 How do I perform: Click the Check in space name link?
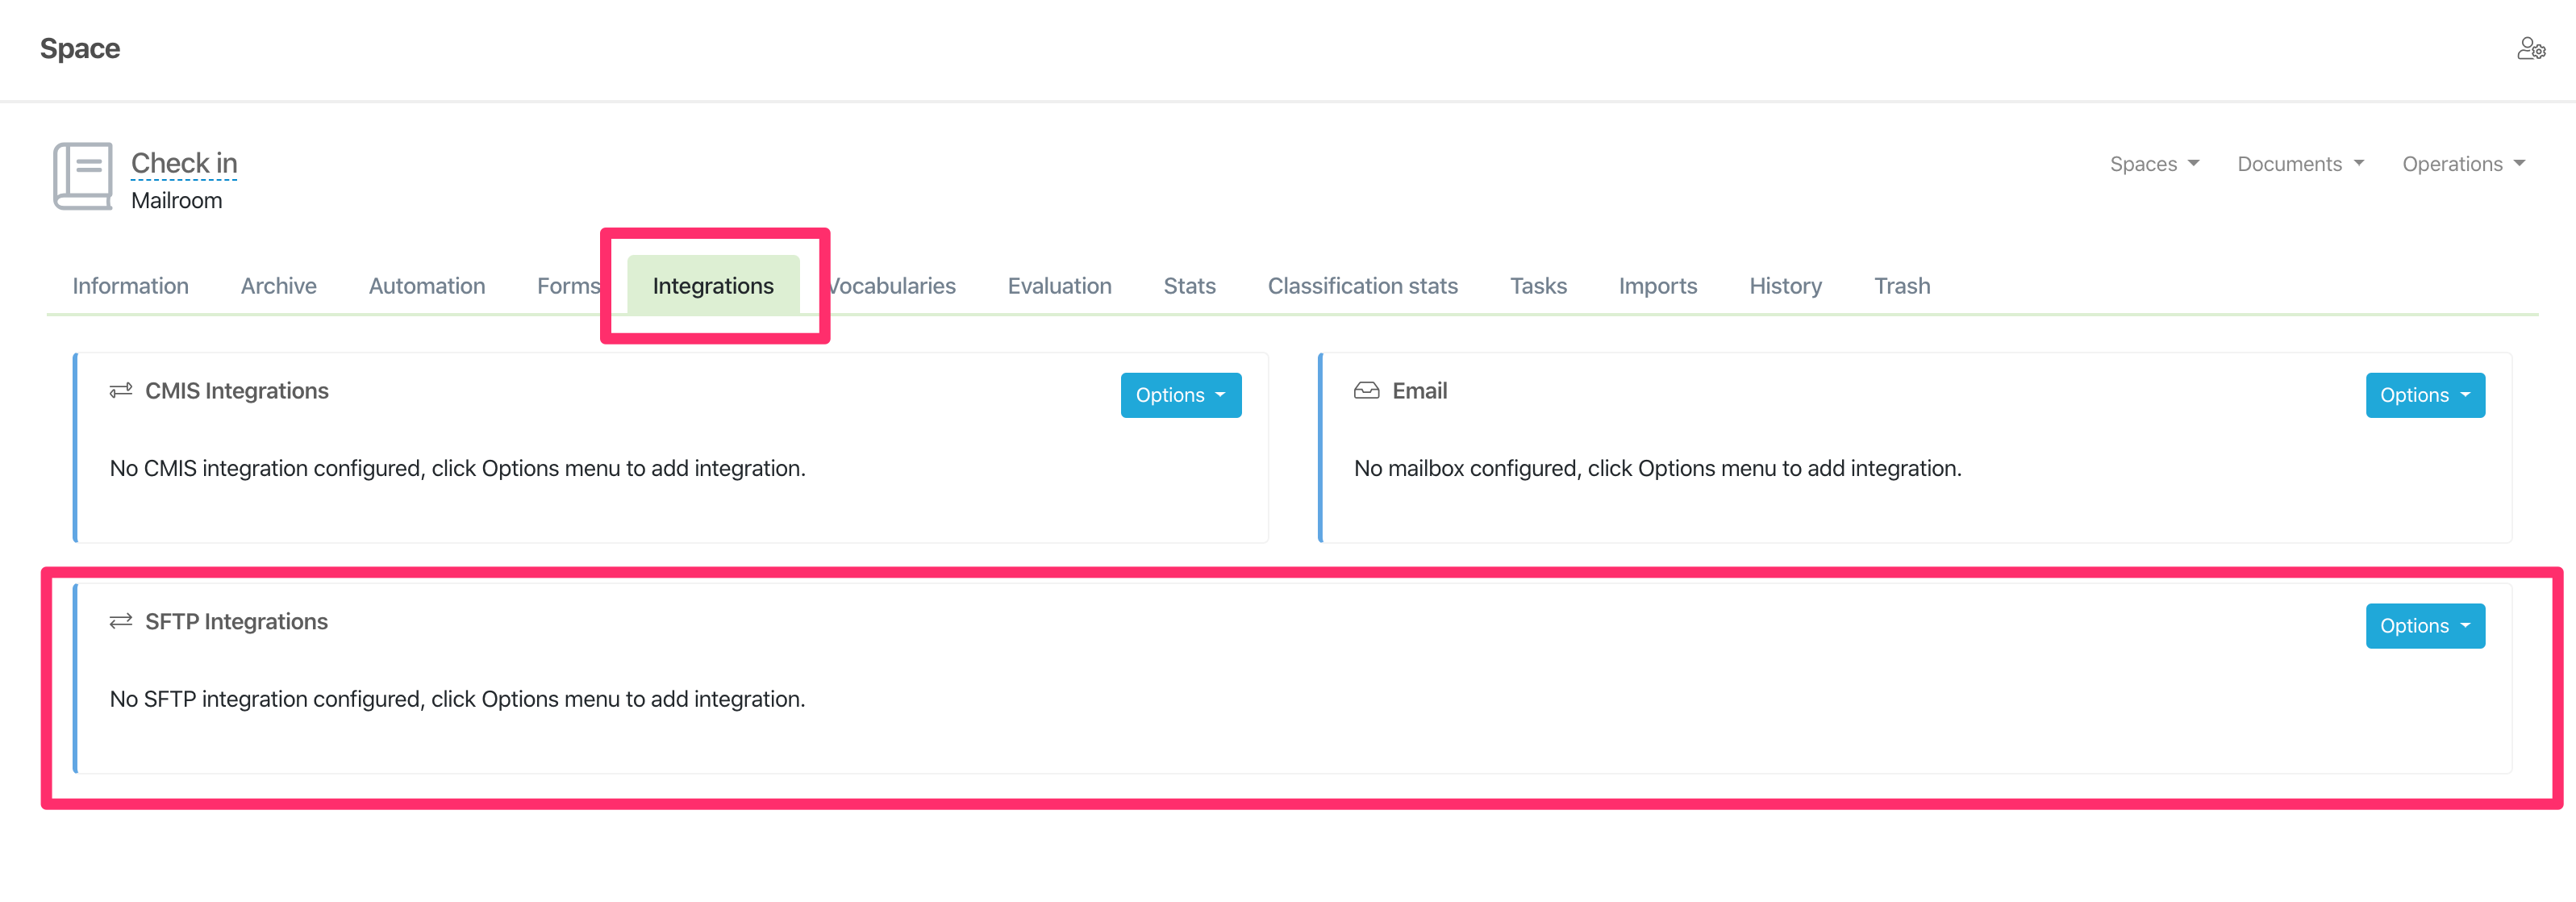click(x=184, y=163)
